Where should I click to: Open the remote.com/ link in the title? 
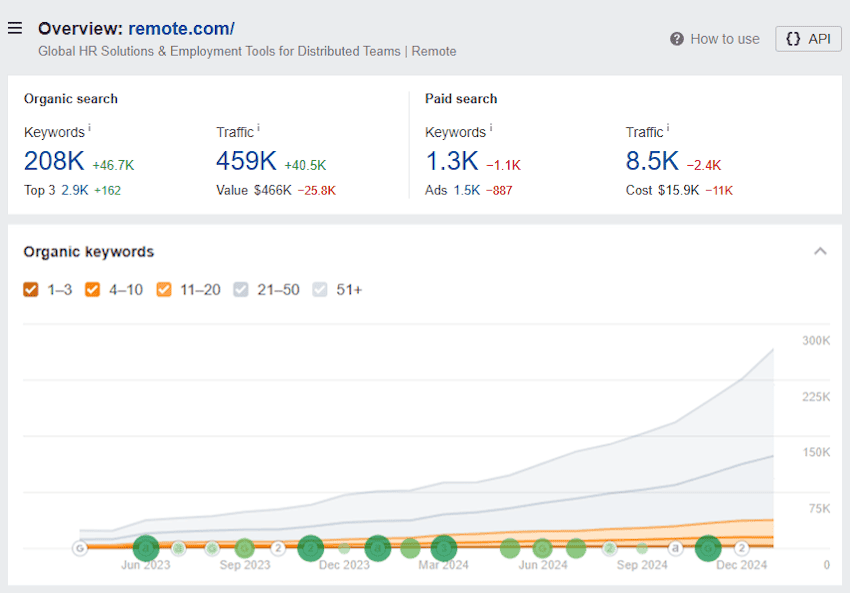[181, 28]
